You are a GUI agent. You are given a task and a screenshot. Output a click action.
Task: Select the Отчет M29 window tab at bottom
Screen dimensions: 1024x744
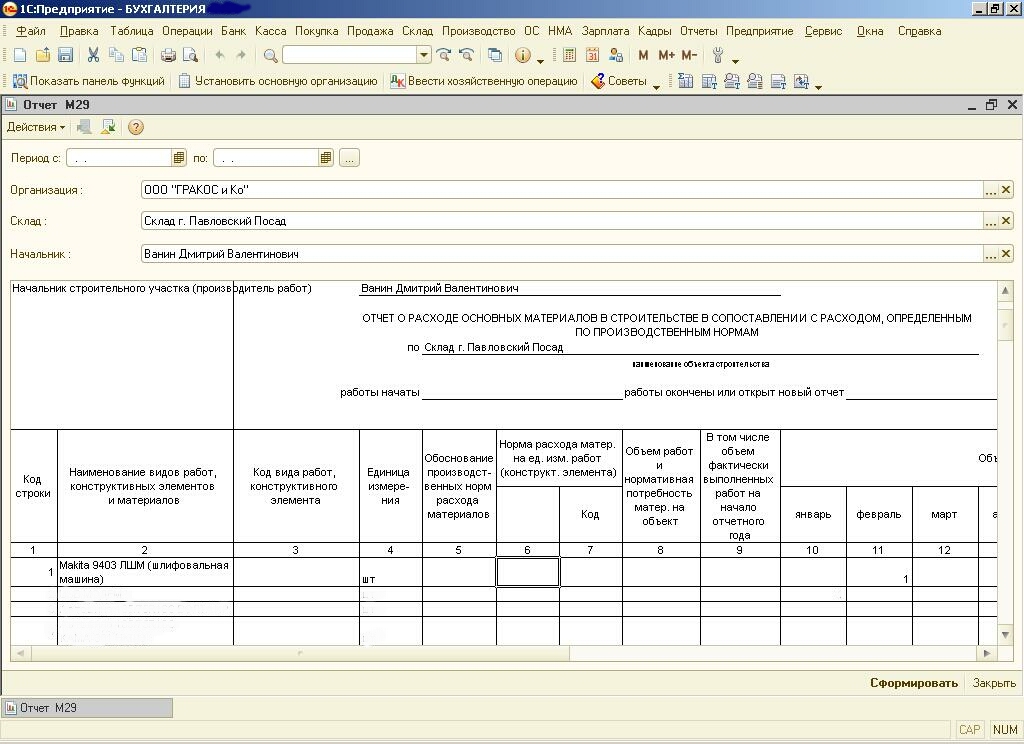pos(88,707)
